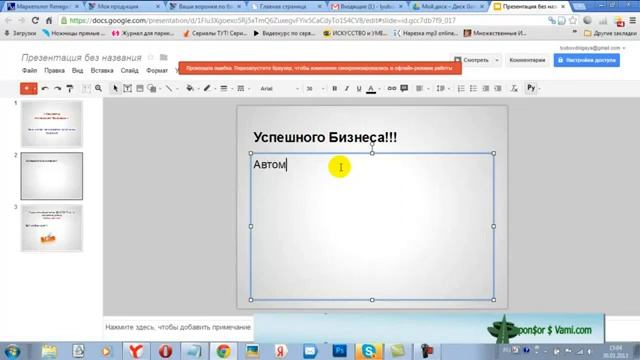Expand the shape tool dropdown arrow
Screen dimensions: 640x360
[x=160, y=89]
